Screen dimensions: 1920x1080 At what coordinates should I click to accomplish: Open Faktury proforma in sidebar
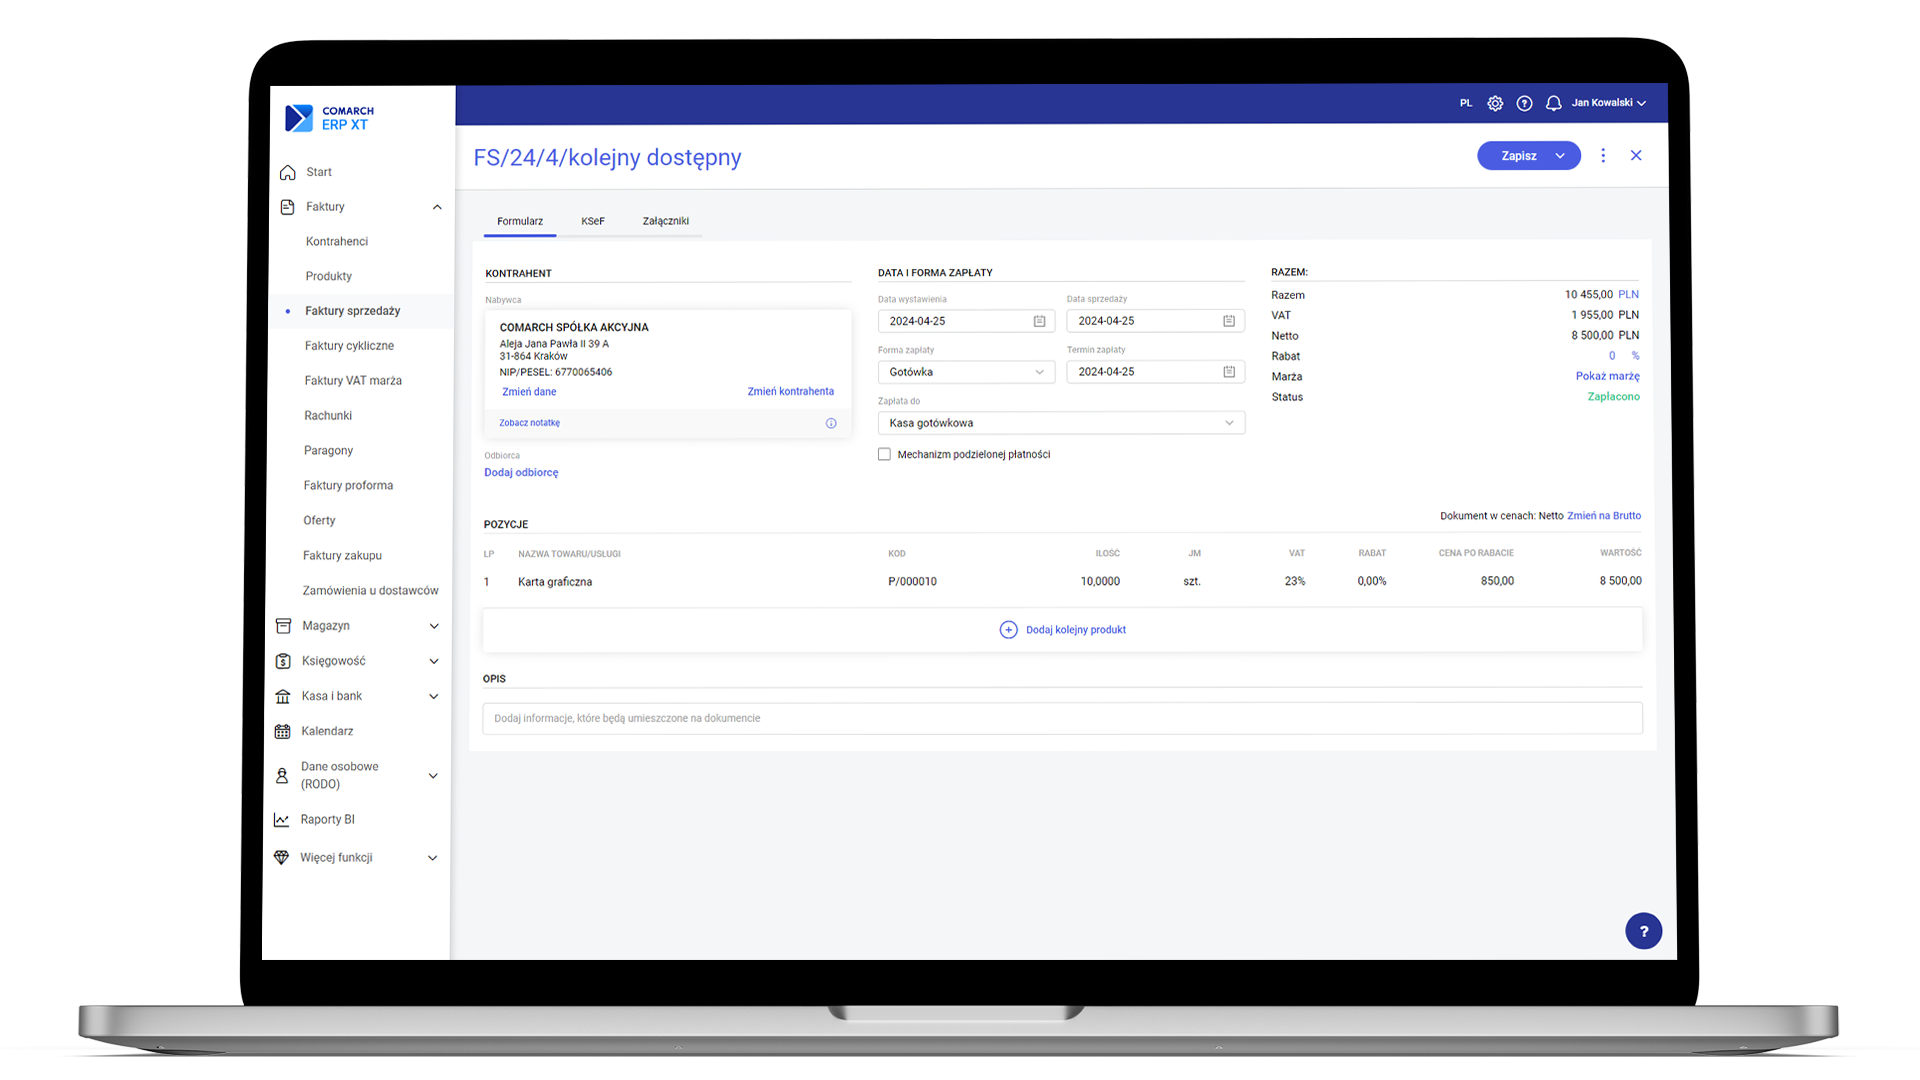(348, 486)
